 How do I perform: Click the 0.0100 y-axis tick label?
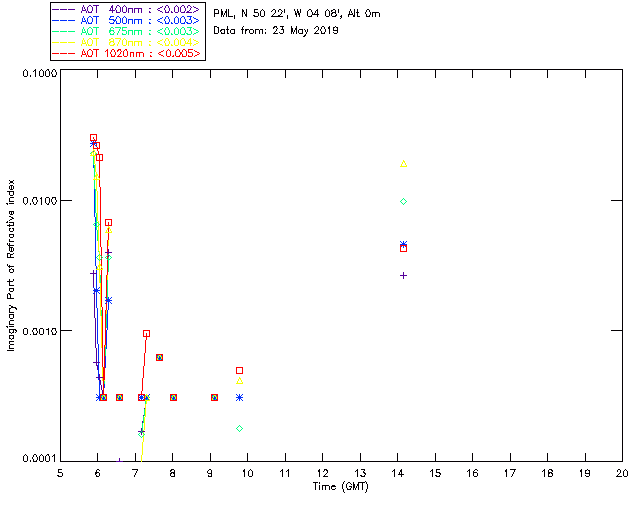point(40,201)
